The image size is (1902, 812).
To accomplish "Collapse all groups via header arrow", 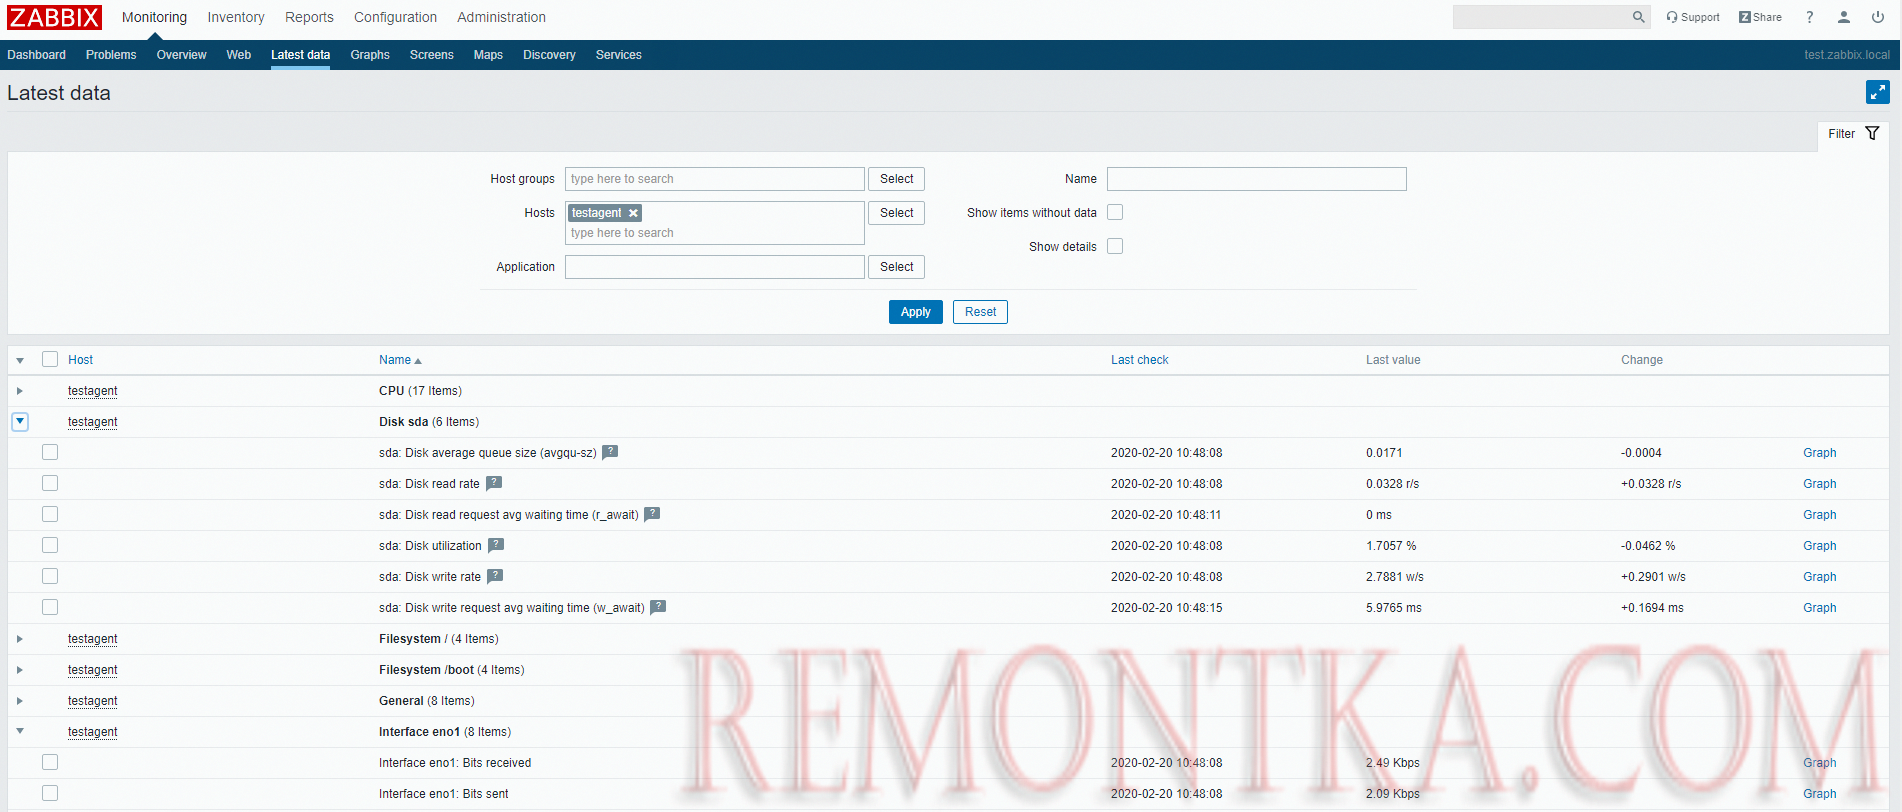I will [20, 360].
